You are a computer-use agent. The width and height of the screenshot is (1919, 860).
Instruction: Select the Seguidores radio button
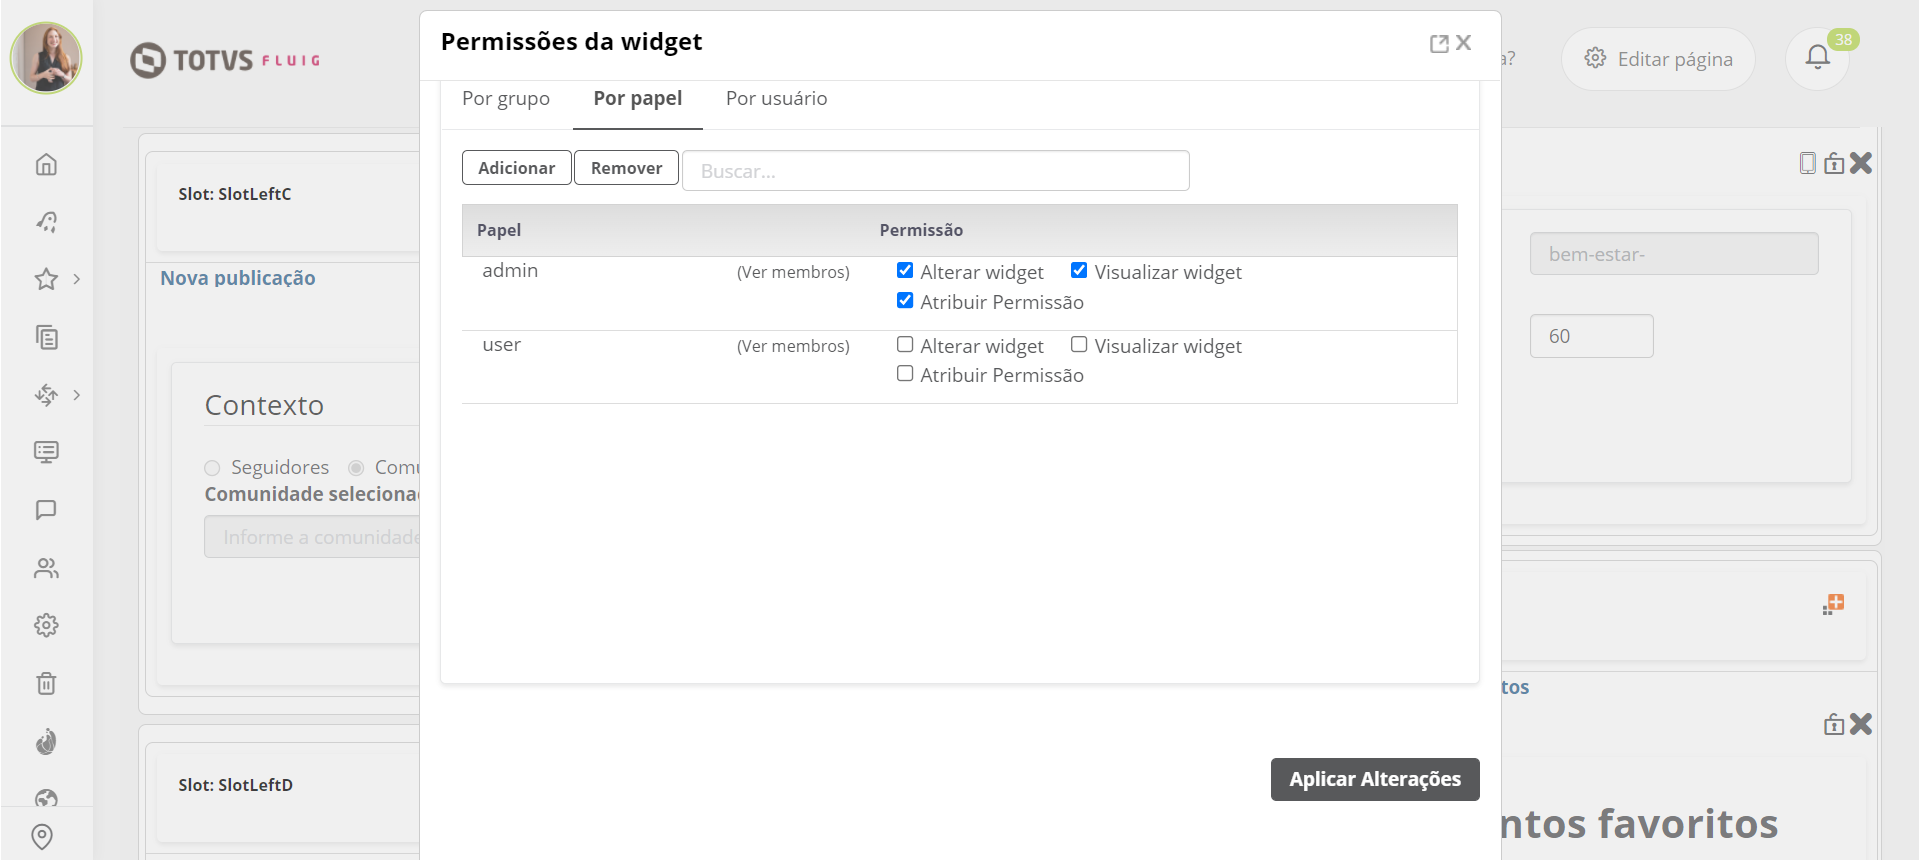tap(212, 468)
